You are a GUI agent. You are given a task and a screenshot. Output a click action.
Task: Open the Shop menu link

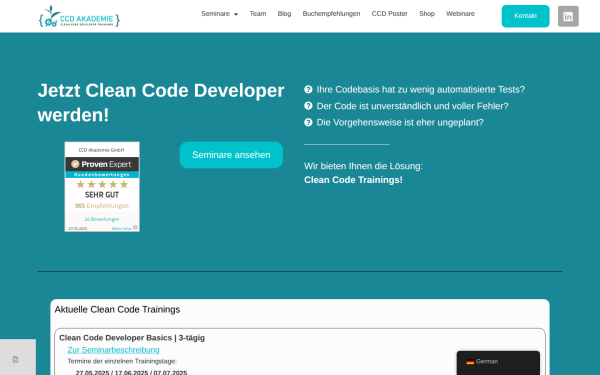pyautogui.click(x=427, y=14)
